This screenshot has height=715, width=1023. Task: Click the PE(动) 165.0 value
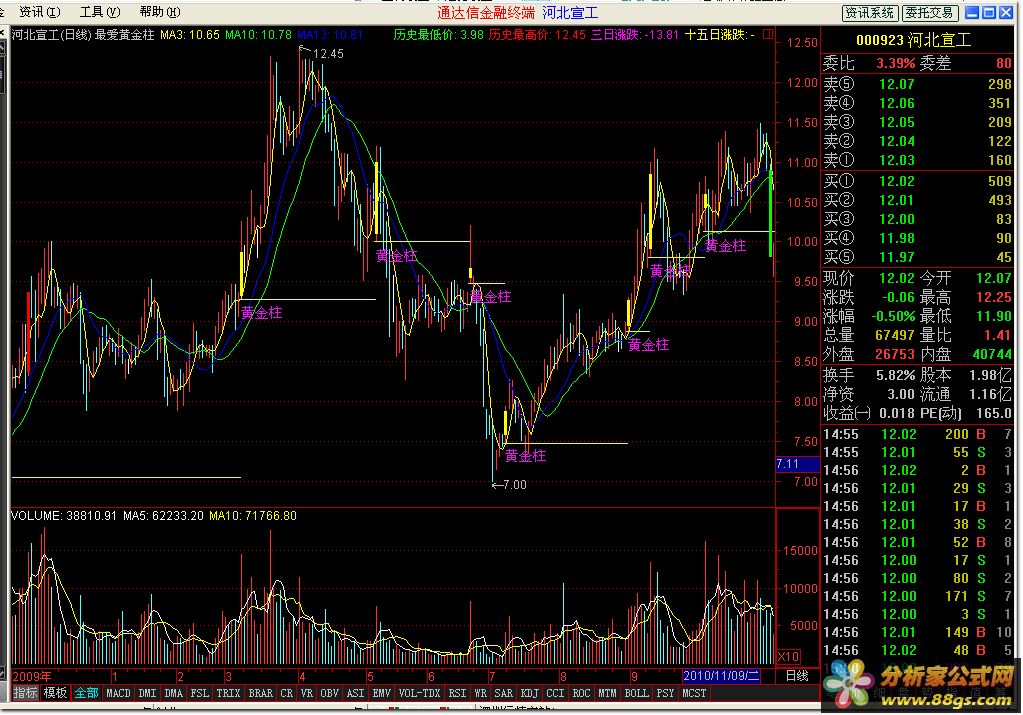(x=992, y=413)
